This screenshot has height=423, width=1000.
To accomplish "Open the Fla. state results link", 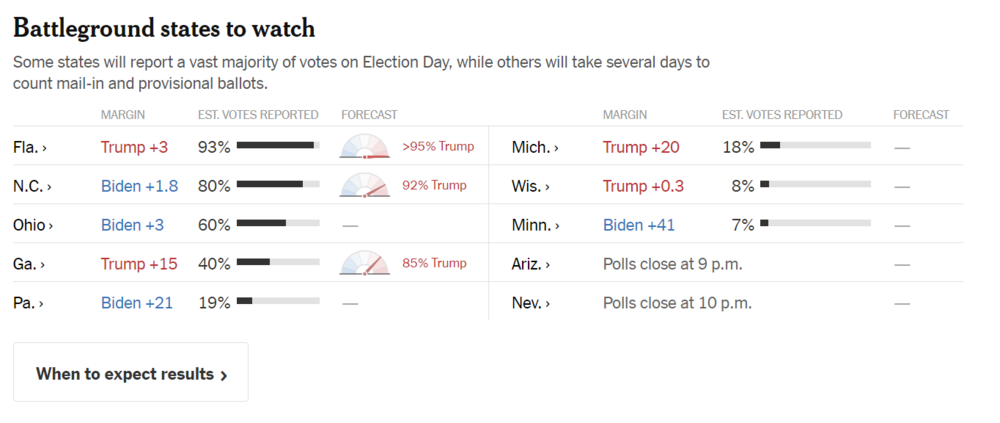I will coord(30,147).
